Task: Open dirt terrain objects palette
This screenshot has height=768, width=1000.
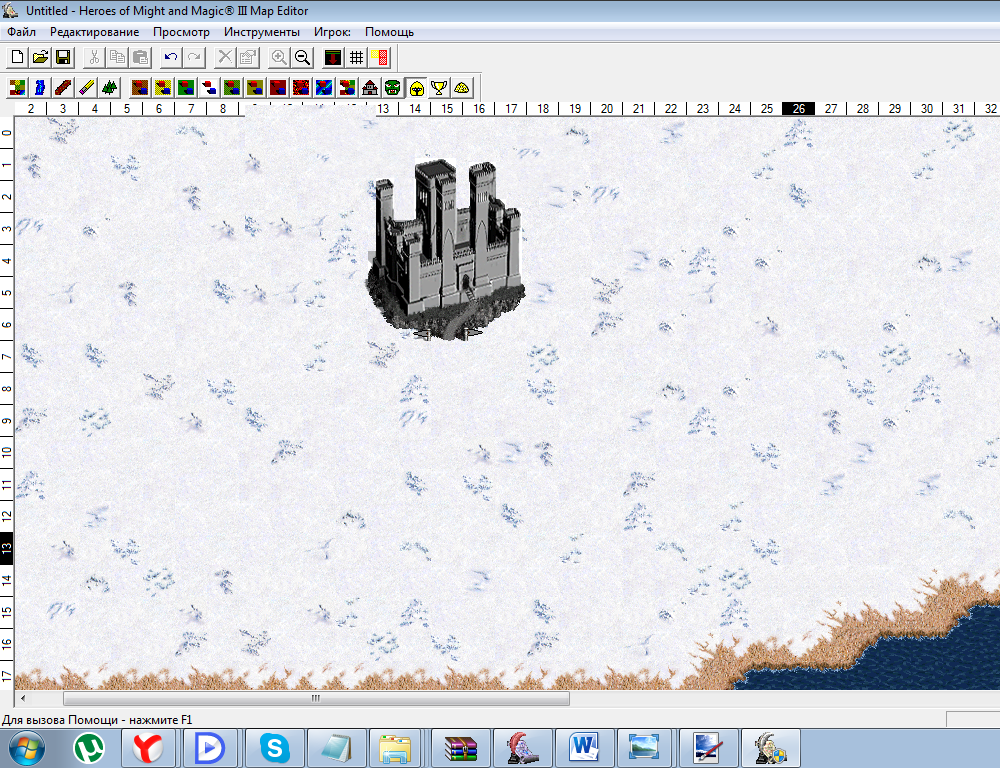Action: [140, 87]
